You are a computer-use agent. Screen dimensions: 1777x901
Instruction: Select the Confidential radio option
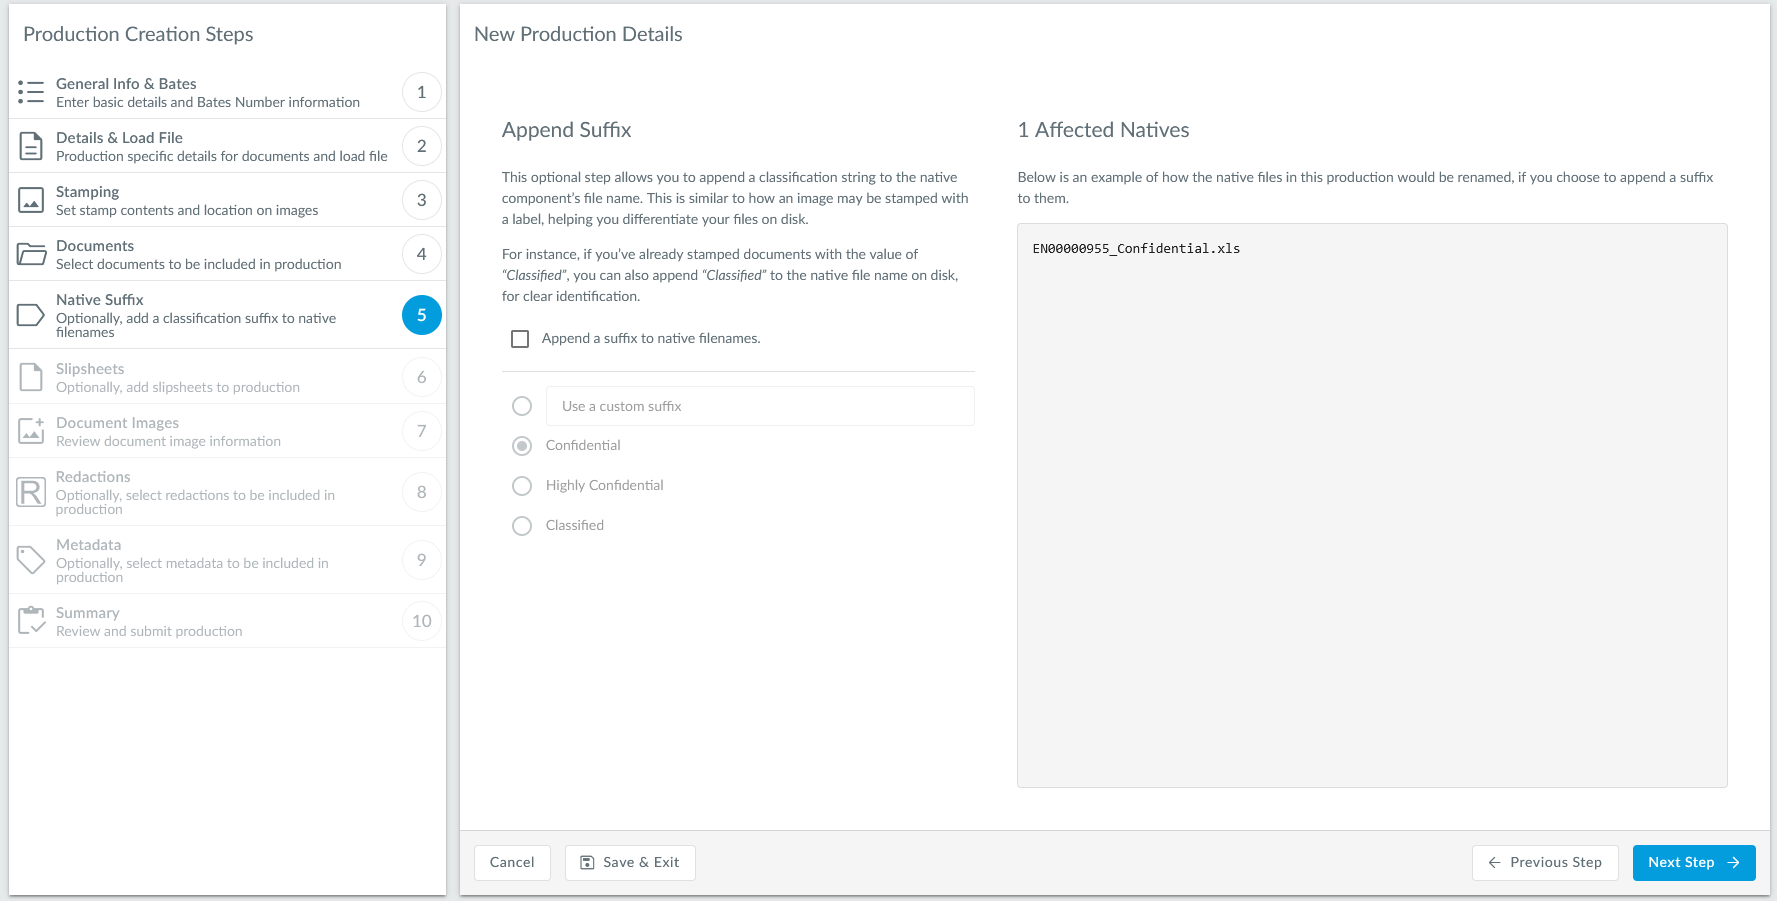pos(522,446)
